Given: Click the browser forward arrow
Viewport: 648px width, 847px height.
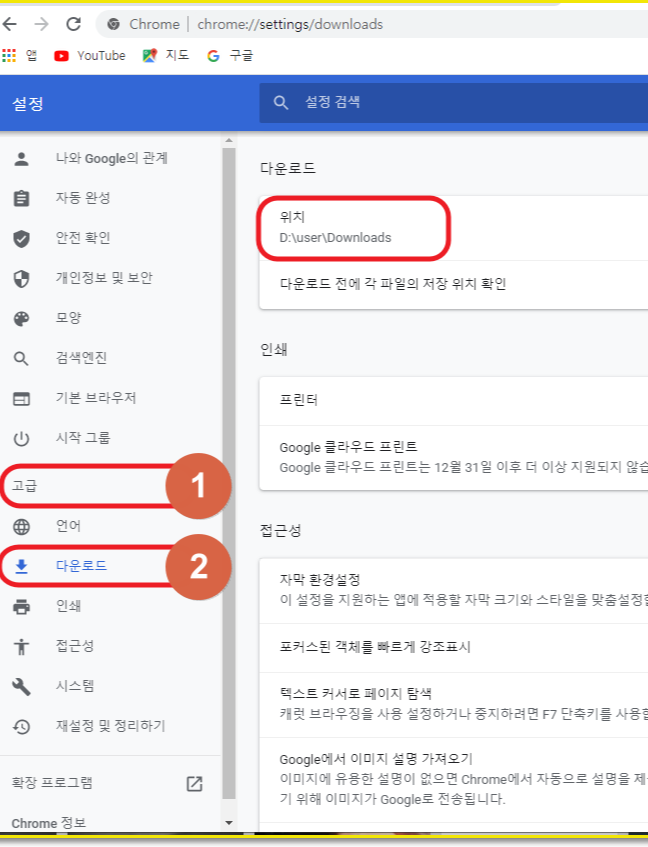Looking at the screenshot, I should pos(41,24).
